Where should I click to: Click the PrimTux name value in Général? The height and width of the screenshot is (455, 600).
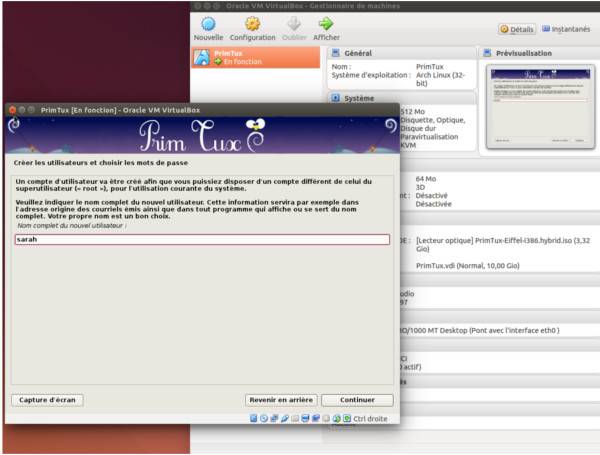pyautogui.click(x=430, y=67)
